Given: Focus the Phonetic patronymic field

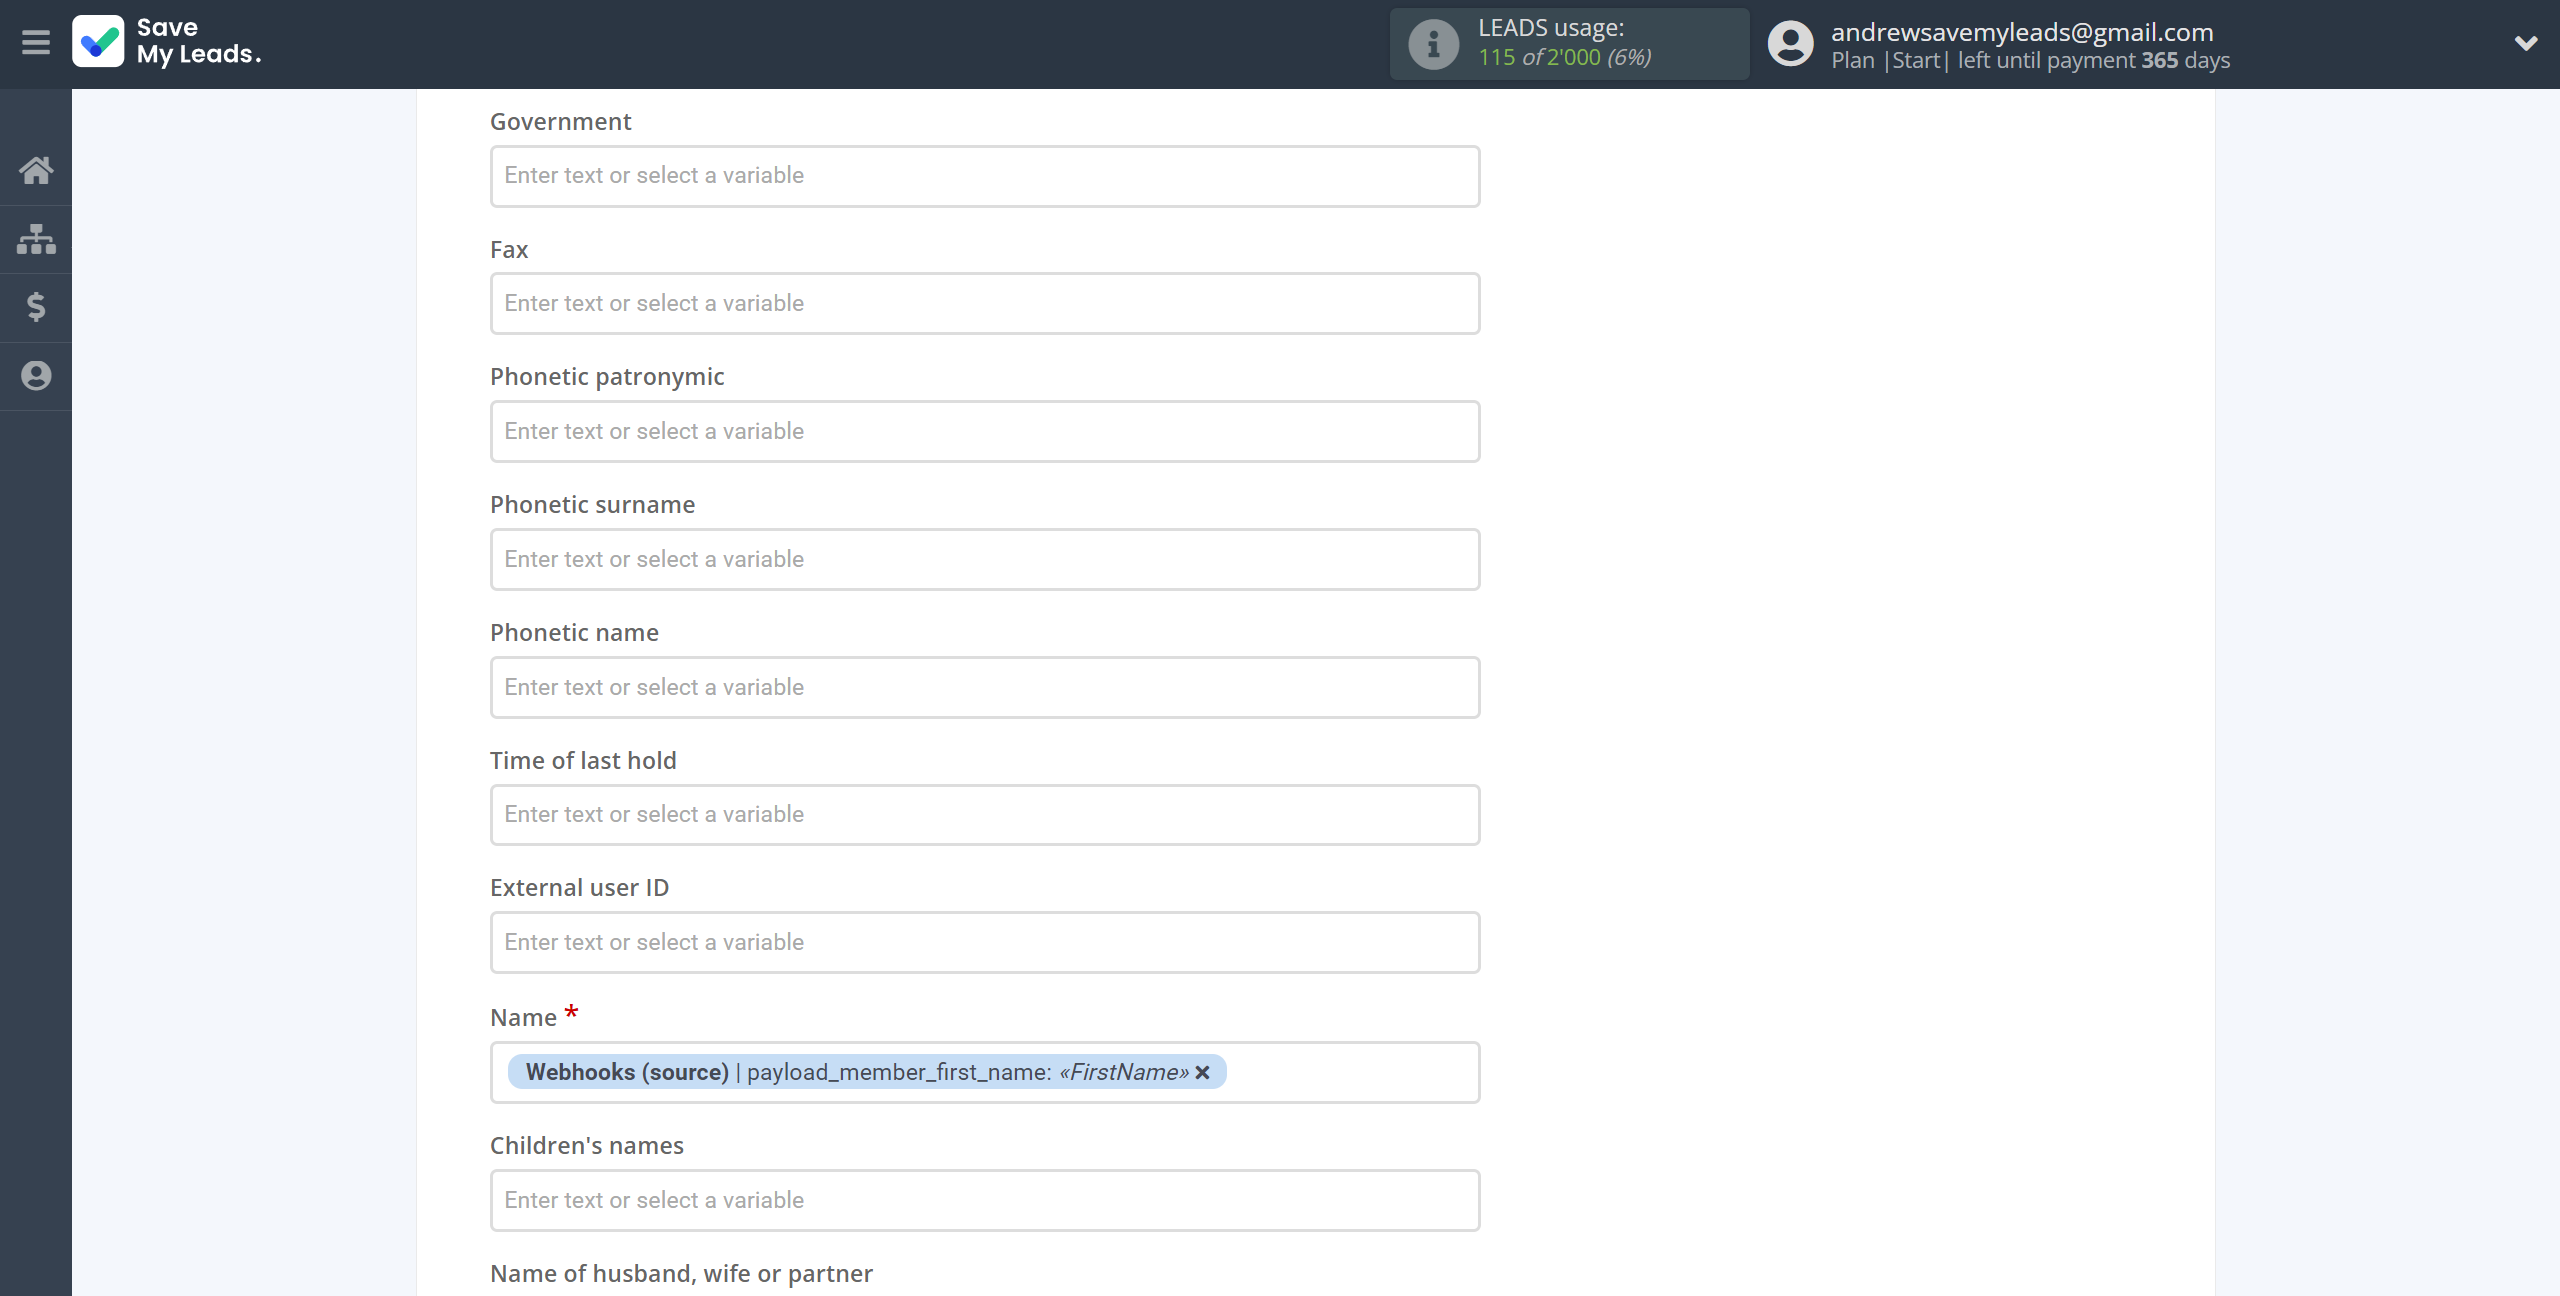Looking at the screenshot, I should tap(985, 432).
